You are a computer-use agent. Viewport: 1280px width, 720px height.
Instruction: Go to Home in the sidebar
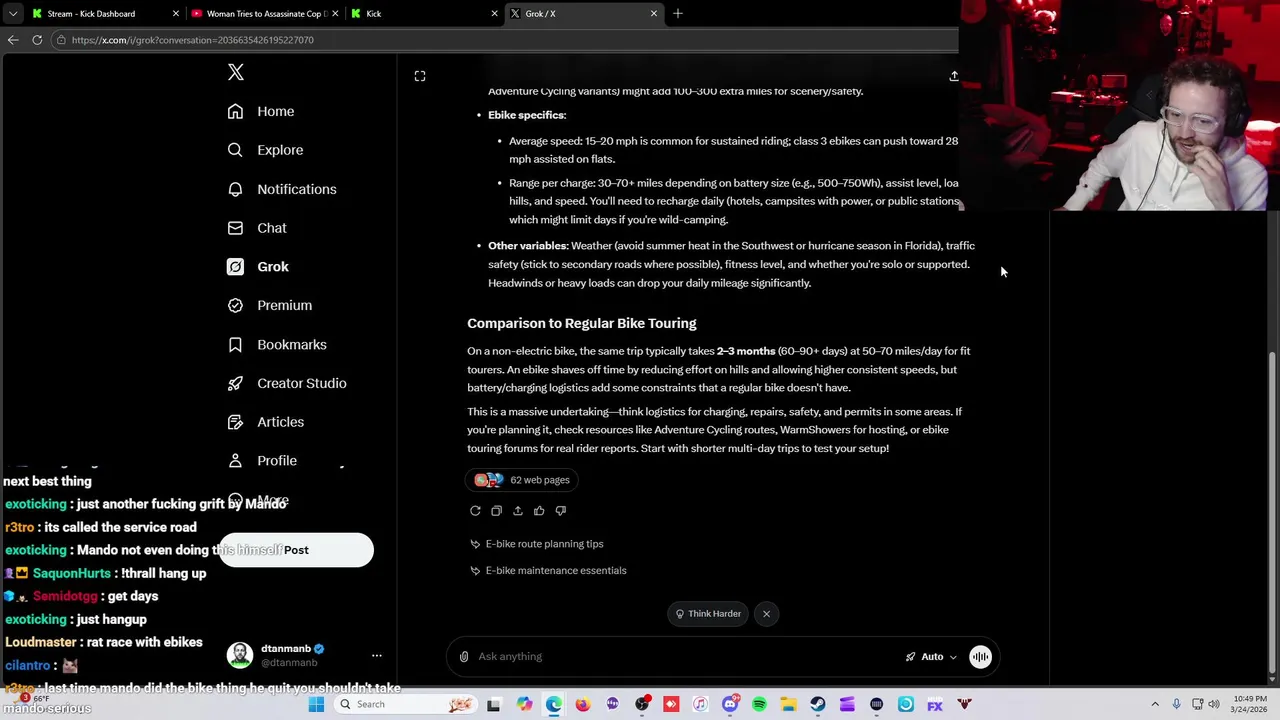[261, 111]
